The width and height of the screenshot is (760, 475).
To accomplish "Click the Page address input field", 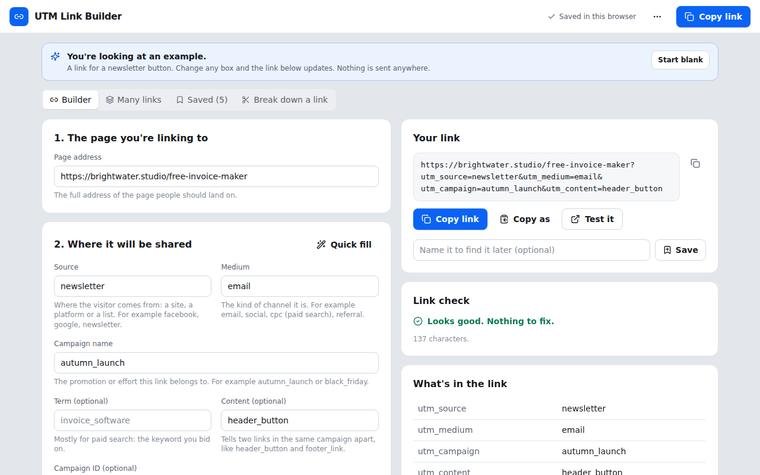I will pyautogui.click(x=216, y=176).
